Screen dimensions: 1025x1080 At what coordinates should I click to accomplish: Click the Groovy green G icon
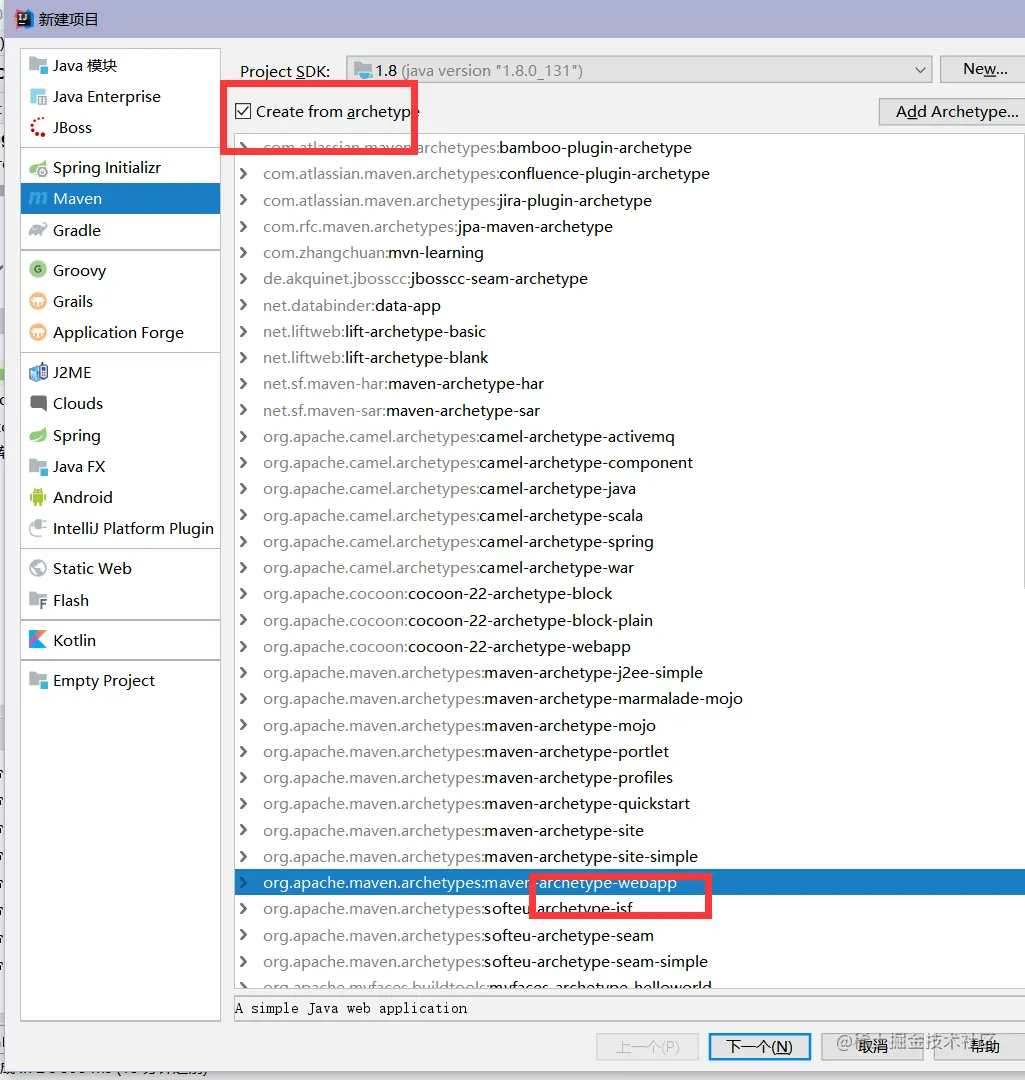point(38,269)
